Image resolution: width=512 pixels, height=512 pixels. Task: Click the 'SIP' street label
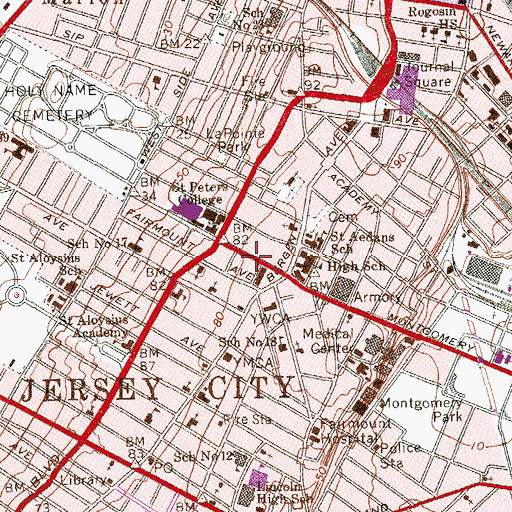(x=73, y=35)
